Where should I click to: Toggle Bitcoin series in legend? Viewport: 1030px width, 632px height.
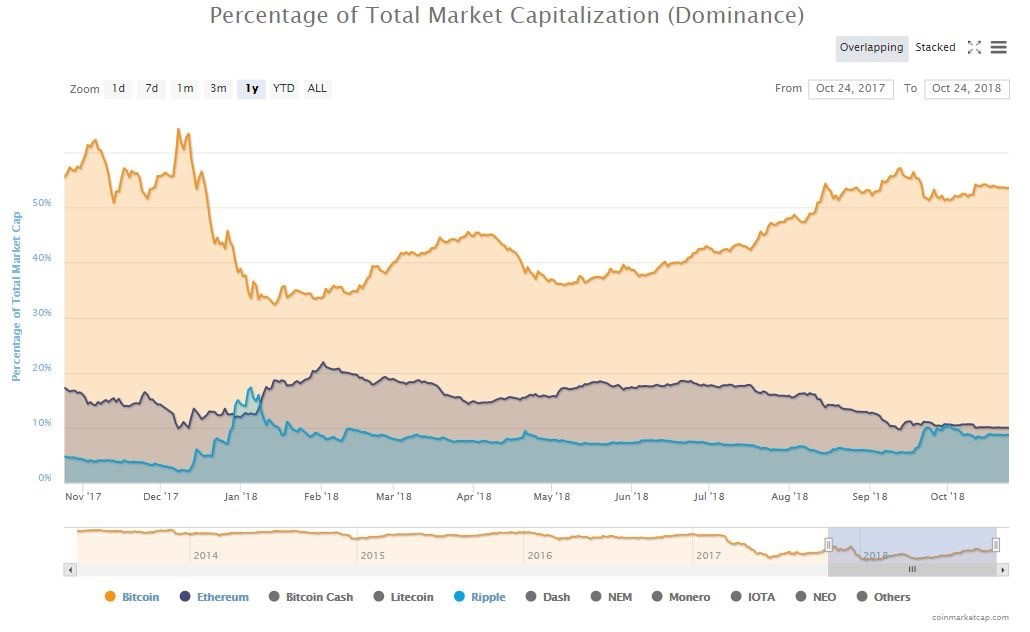point(131,597)
